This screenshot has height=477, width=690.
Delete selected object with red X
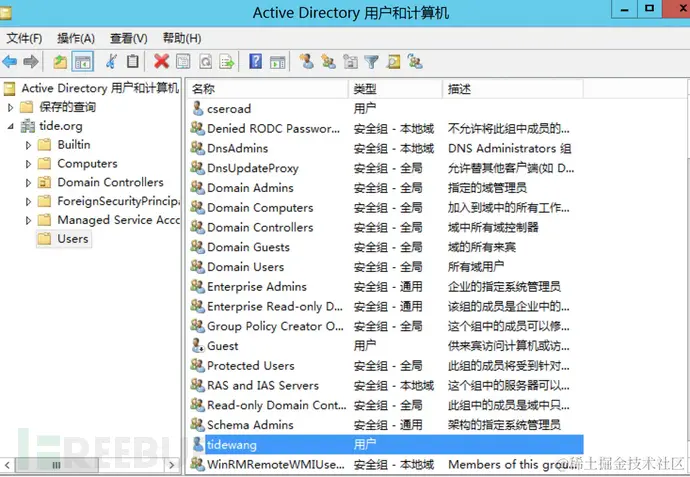161,62
